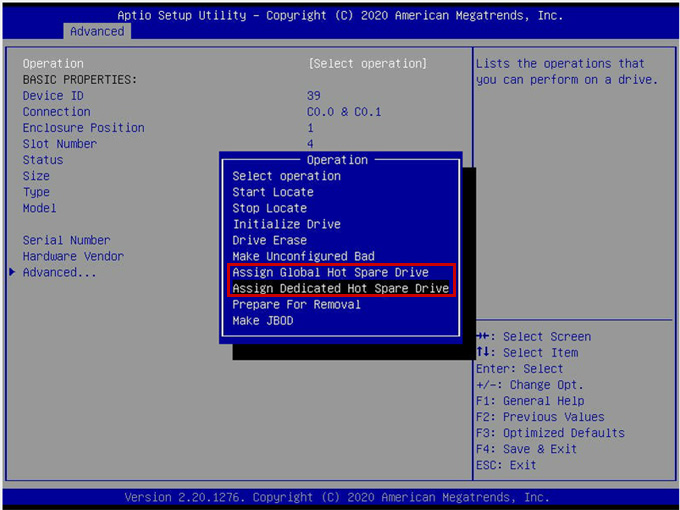
Task: Click the Operation label row
Action: coord(53,64)
